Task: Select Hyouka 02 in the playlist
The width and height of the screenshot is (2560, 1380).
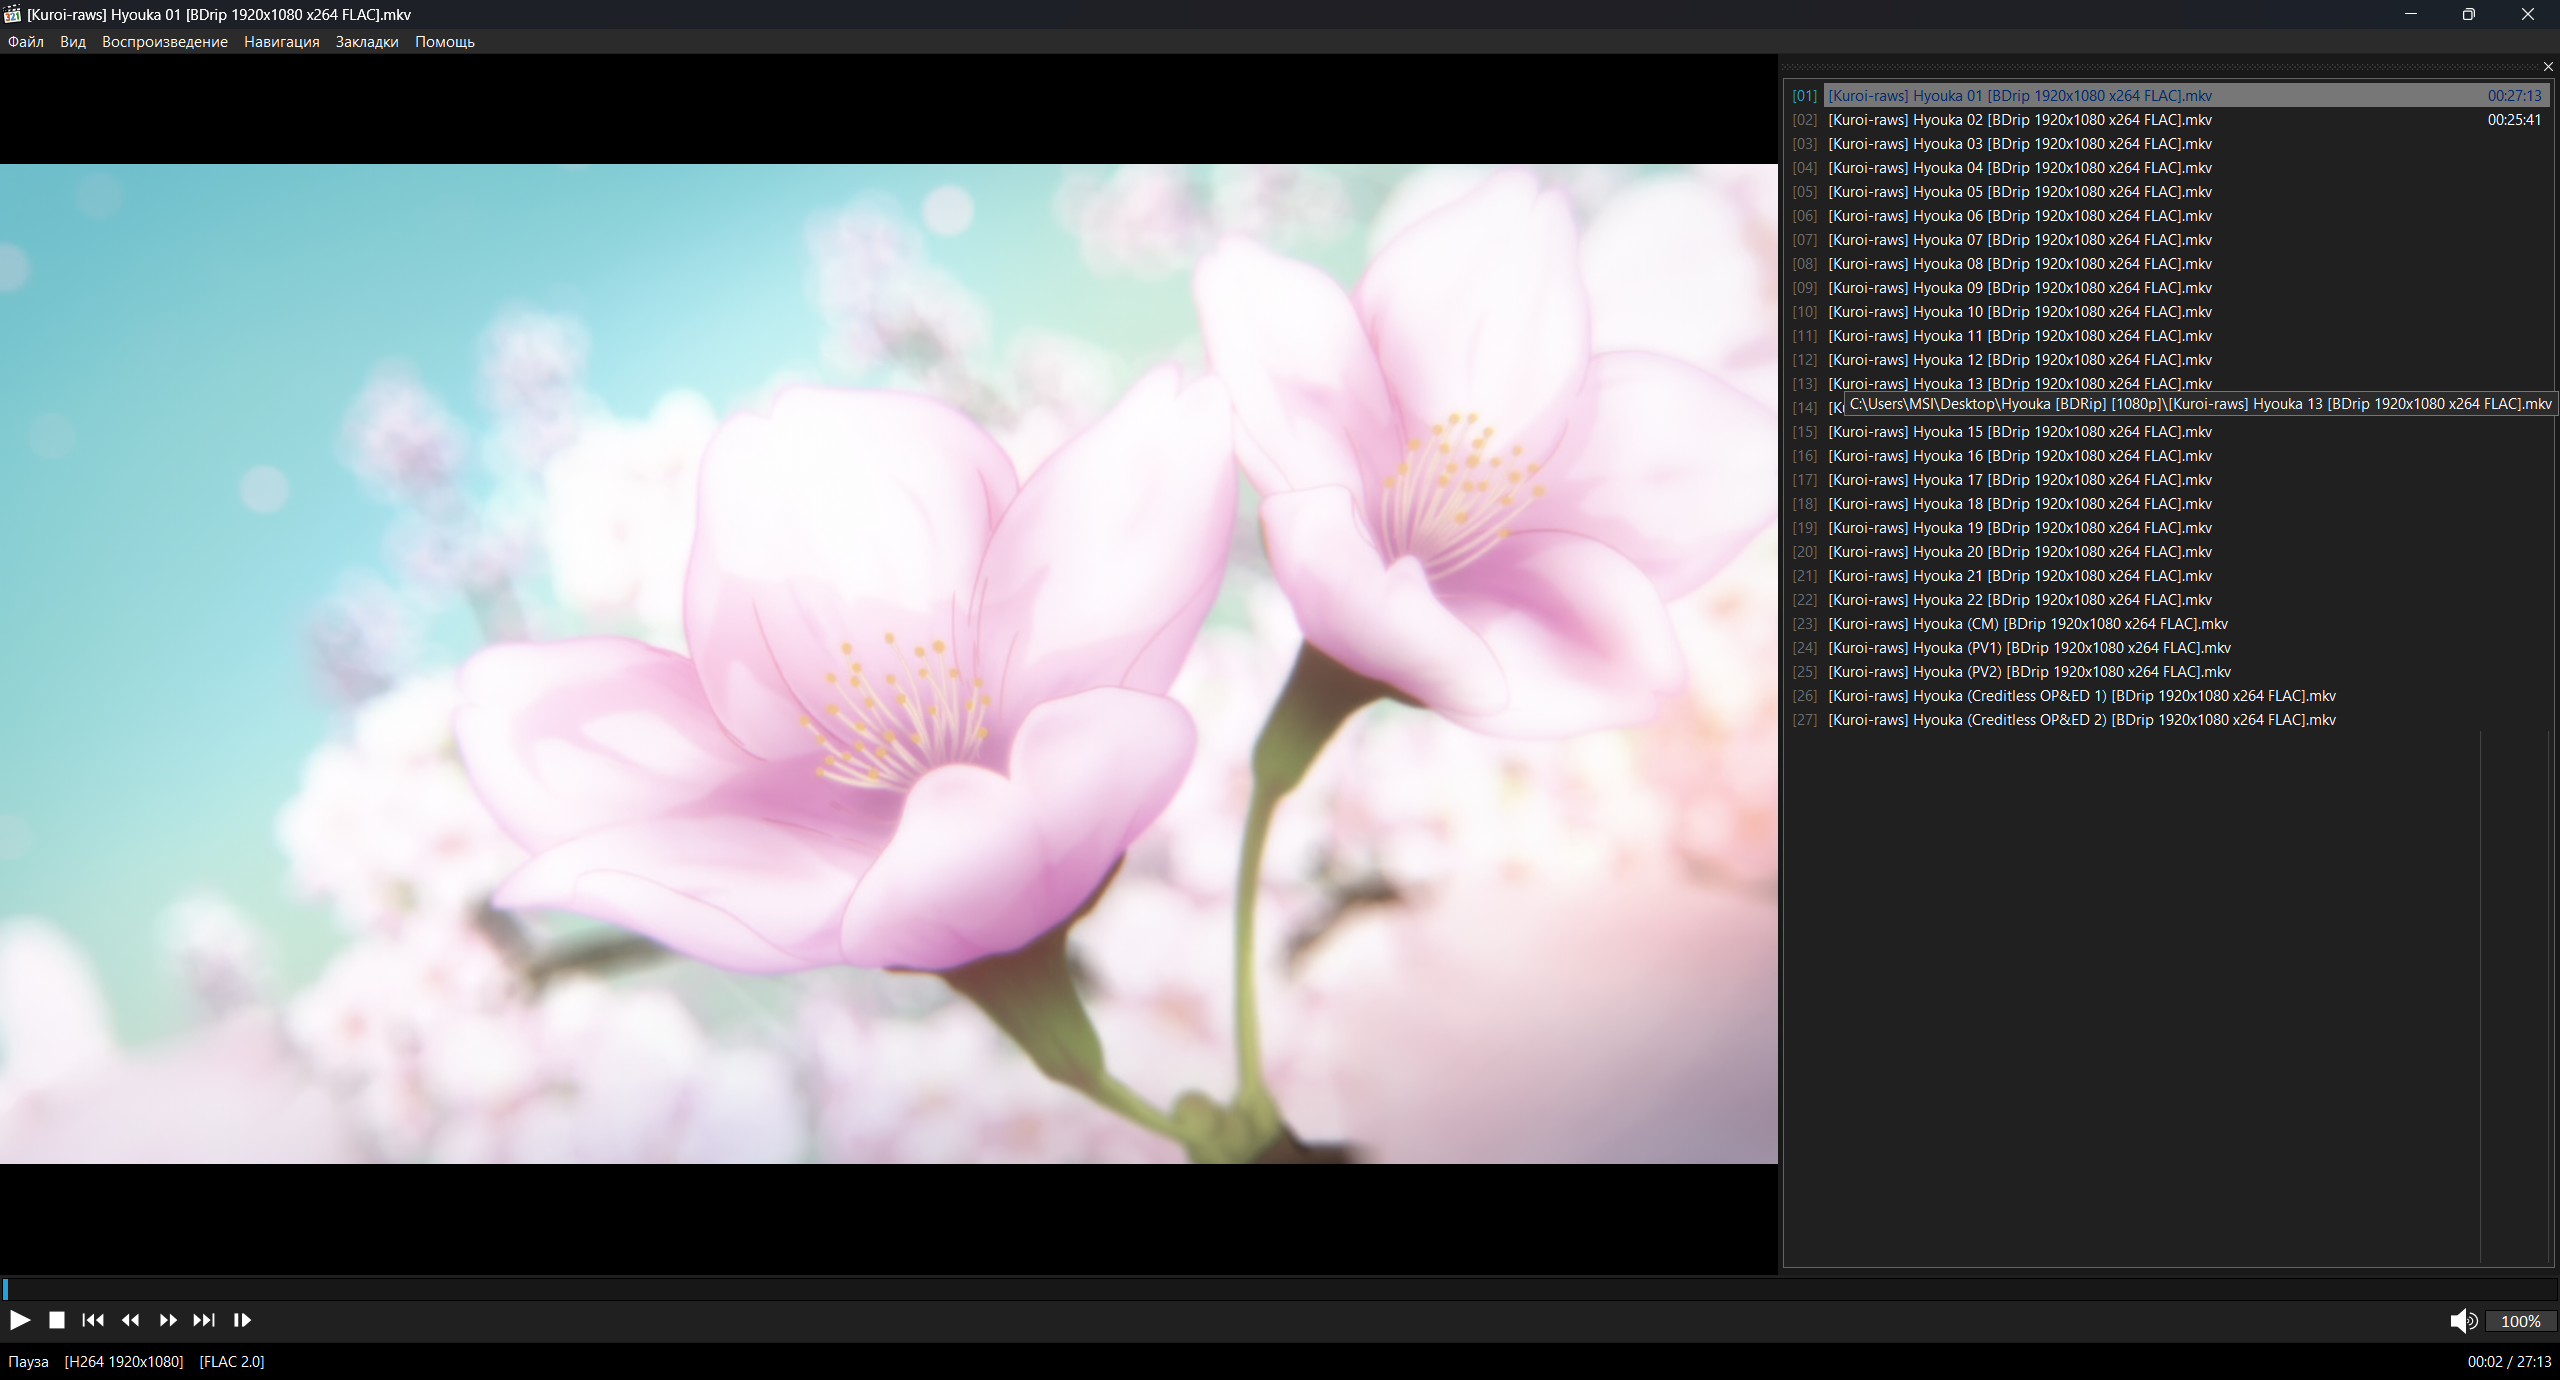Action: (x=2020, y=120)
